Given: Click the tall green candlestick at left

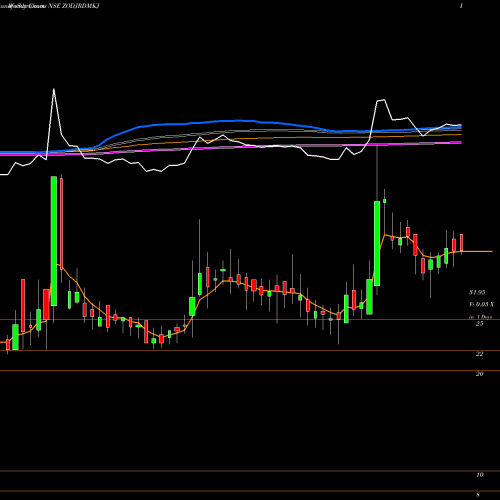Looking at the screenshot, I should [x=54, y=241].
